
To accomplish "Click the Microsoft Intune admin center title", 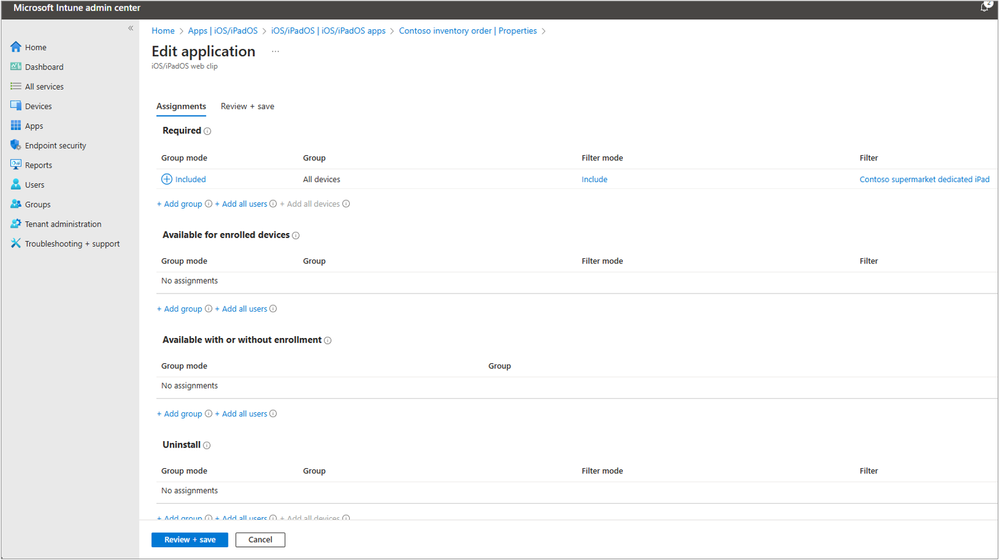I will point(77,8).
